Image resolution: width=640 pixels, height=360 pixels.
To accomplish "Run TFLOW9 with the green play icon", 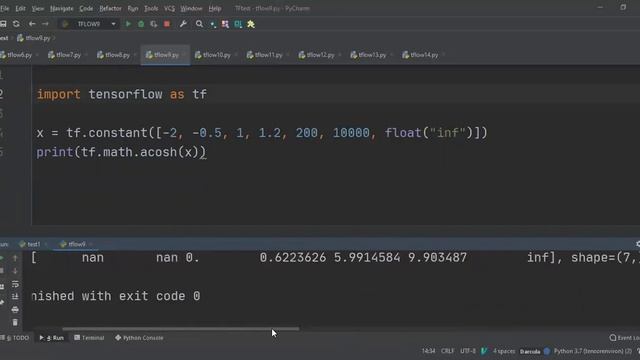I will pos(128,24).
